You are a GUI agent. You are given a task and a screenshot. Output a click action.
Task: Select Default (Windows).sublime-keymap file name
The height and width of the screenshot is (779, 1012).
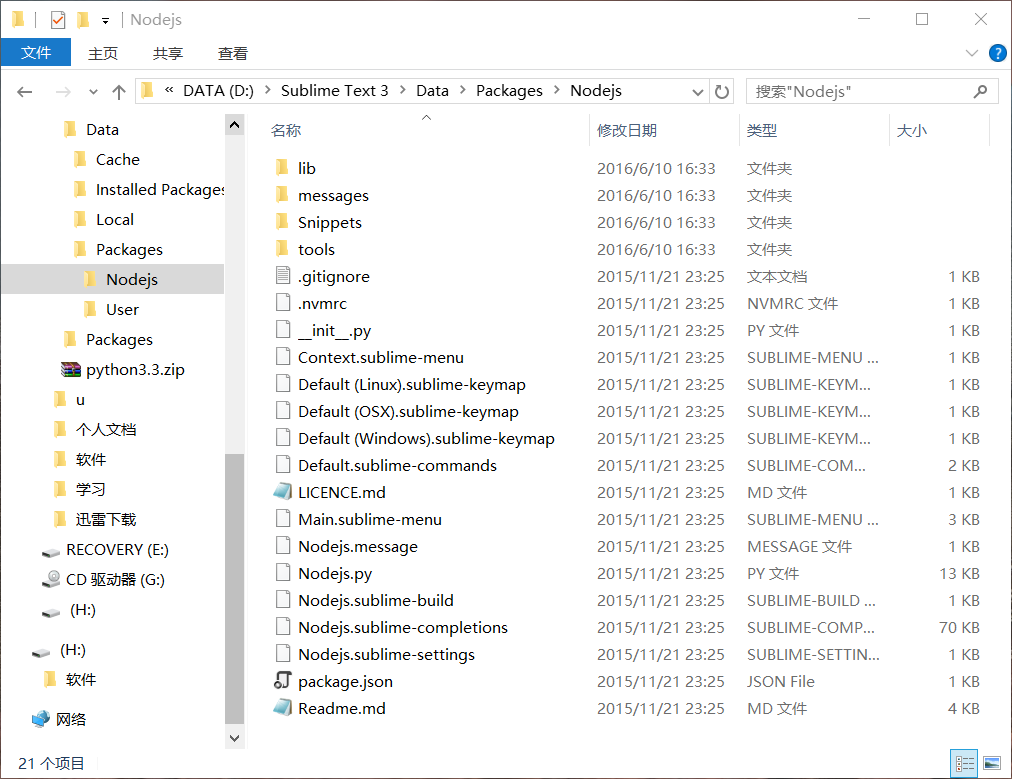tap(426, 439)
